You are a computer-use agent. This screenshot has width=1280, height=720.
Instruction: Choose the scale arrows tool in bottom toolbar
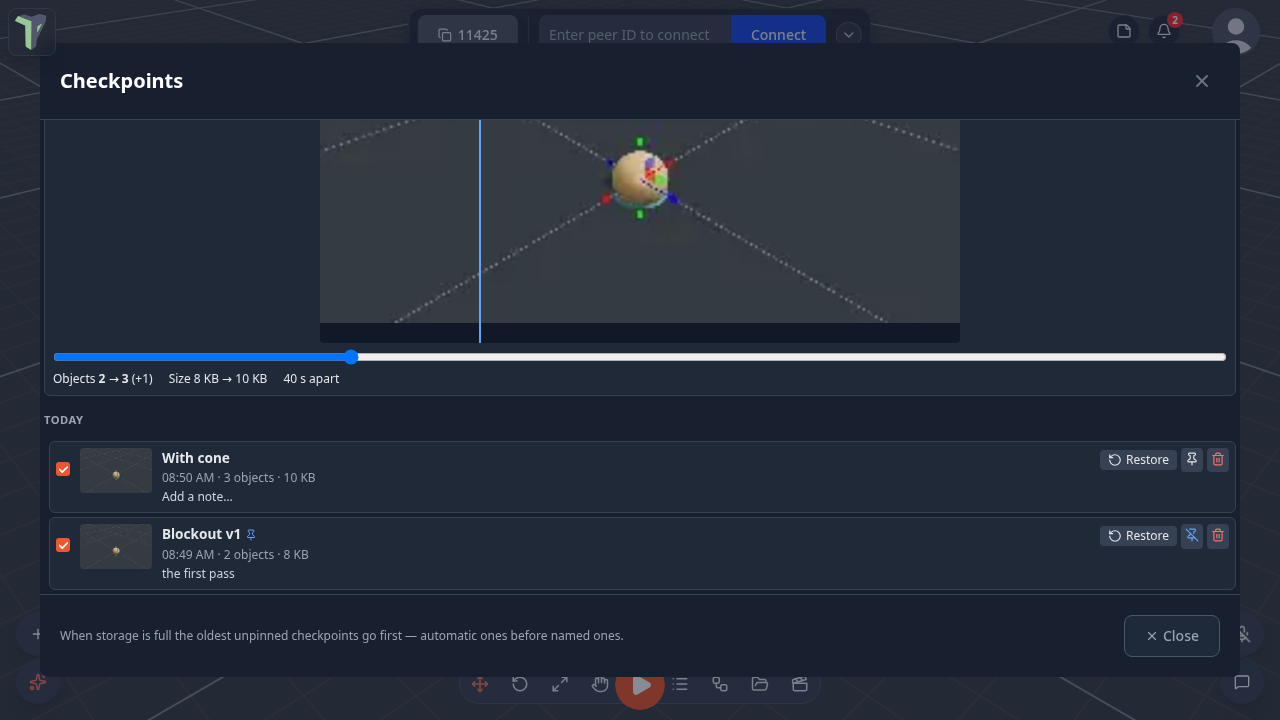560,684
